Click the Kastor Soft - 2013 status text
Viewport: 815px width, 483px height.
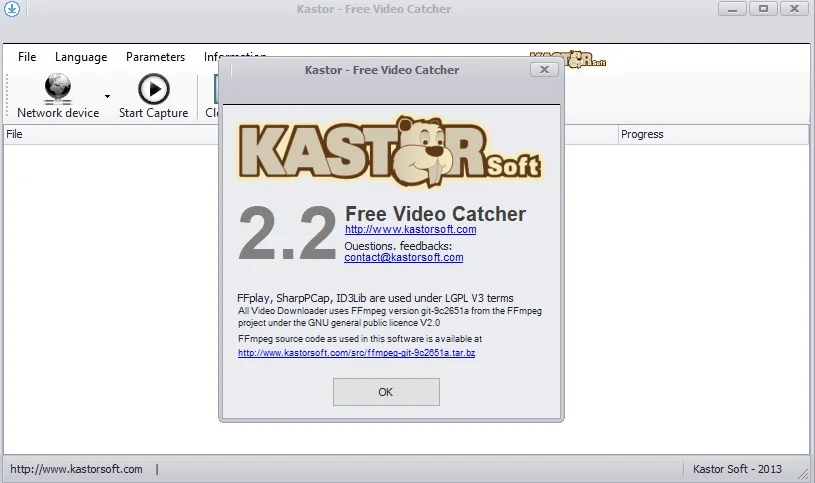click(737, 469)
